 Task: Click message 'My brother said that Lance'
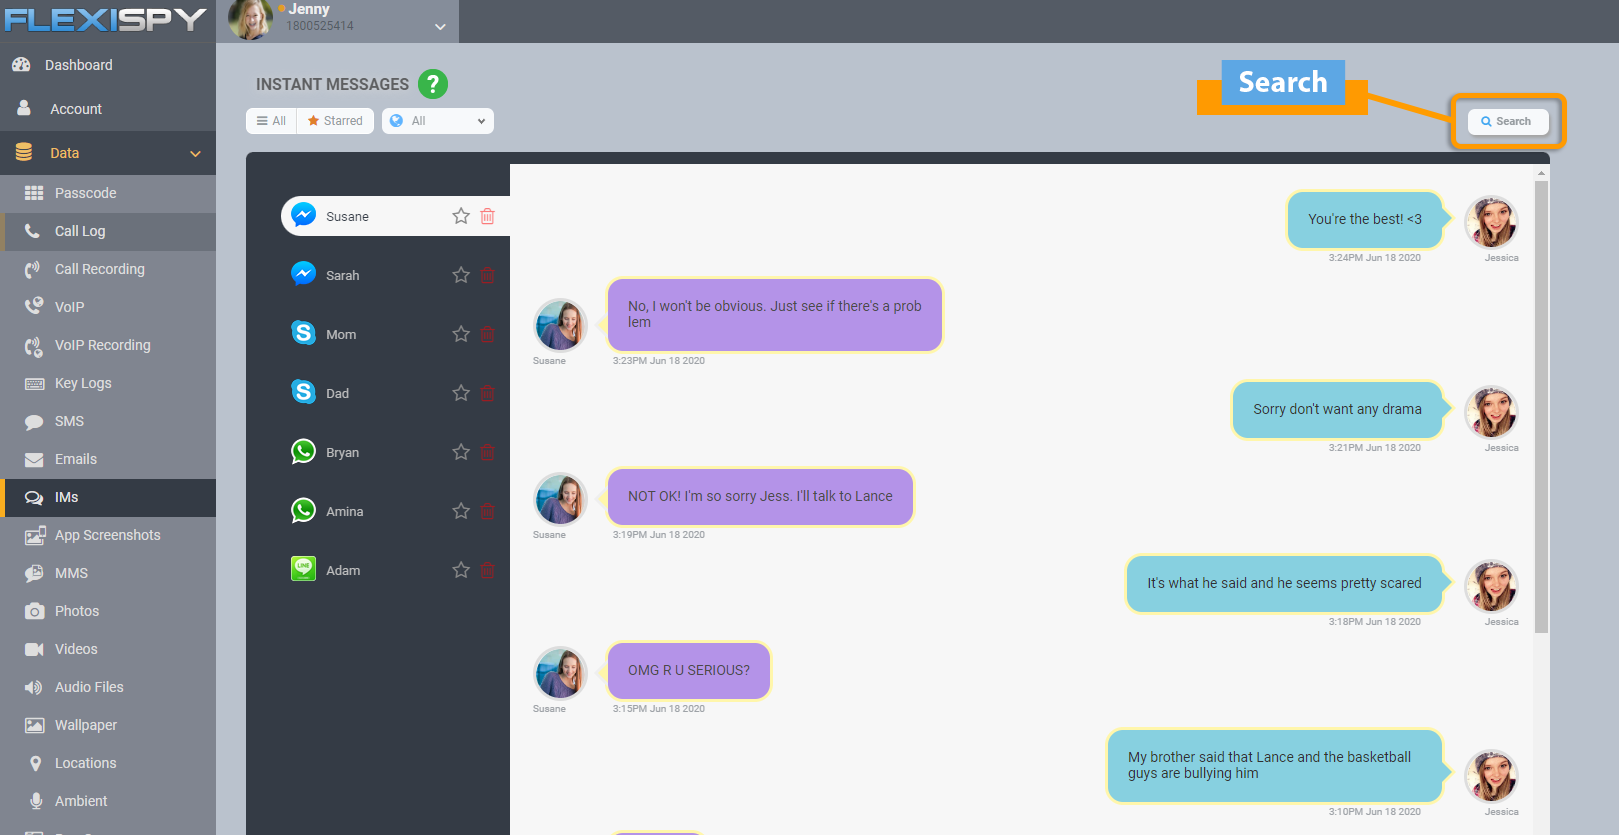coord(1275,765)
